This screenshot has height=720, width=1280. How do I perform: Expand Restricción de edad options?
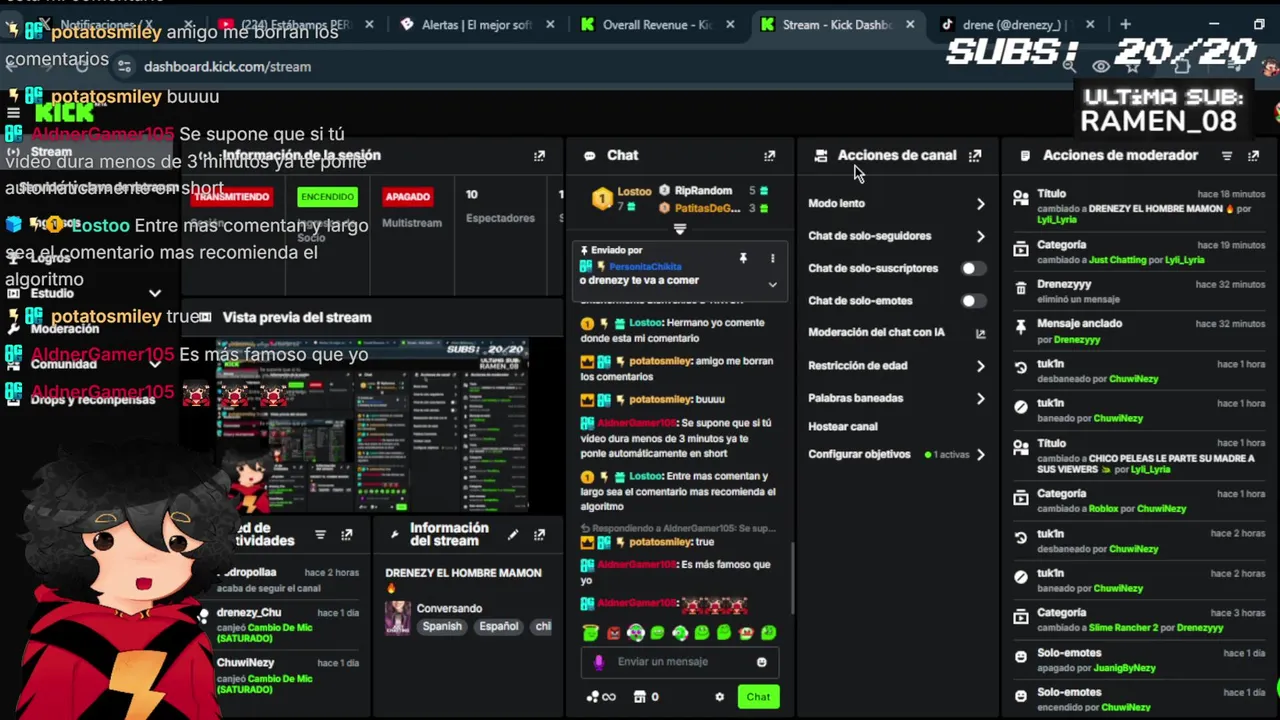click(980, 366)
